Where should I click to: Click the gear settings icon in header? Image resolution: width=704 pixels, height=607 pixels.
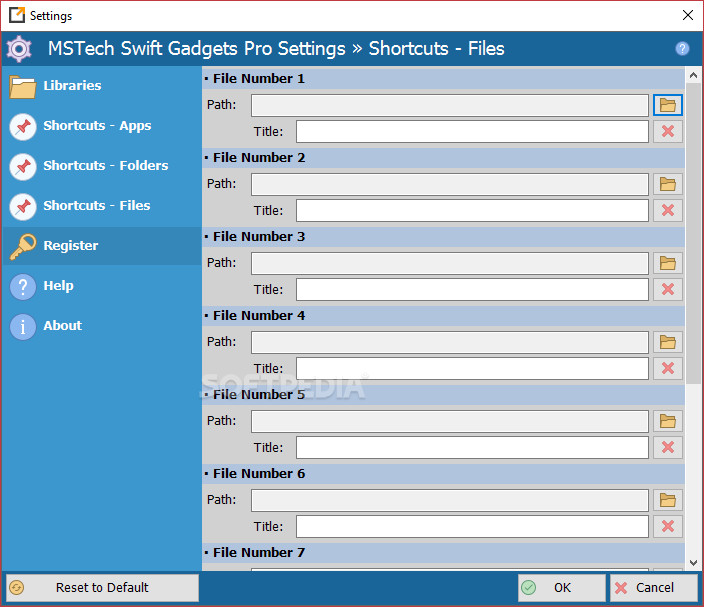coord(19,49)
